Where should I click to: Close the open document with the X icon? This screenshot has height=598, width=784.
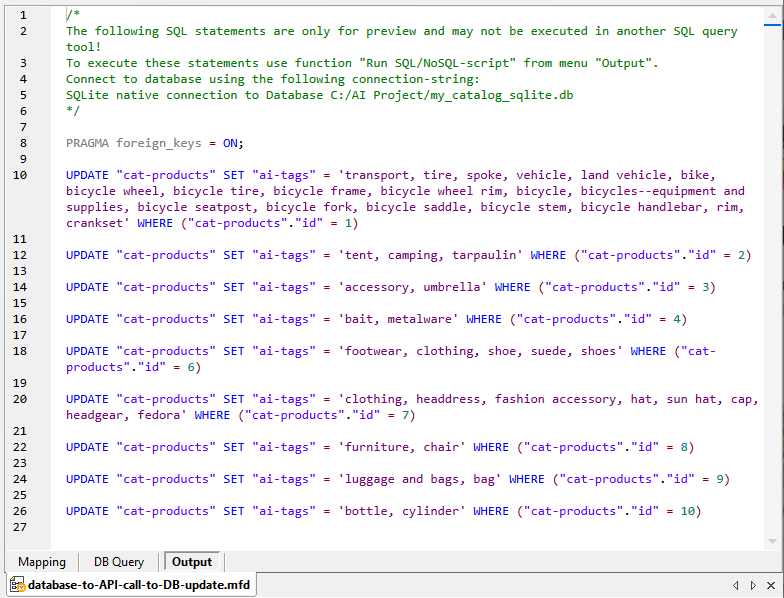pos(769,584)
